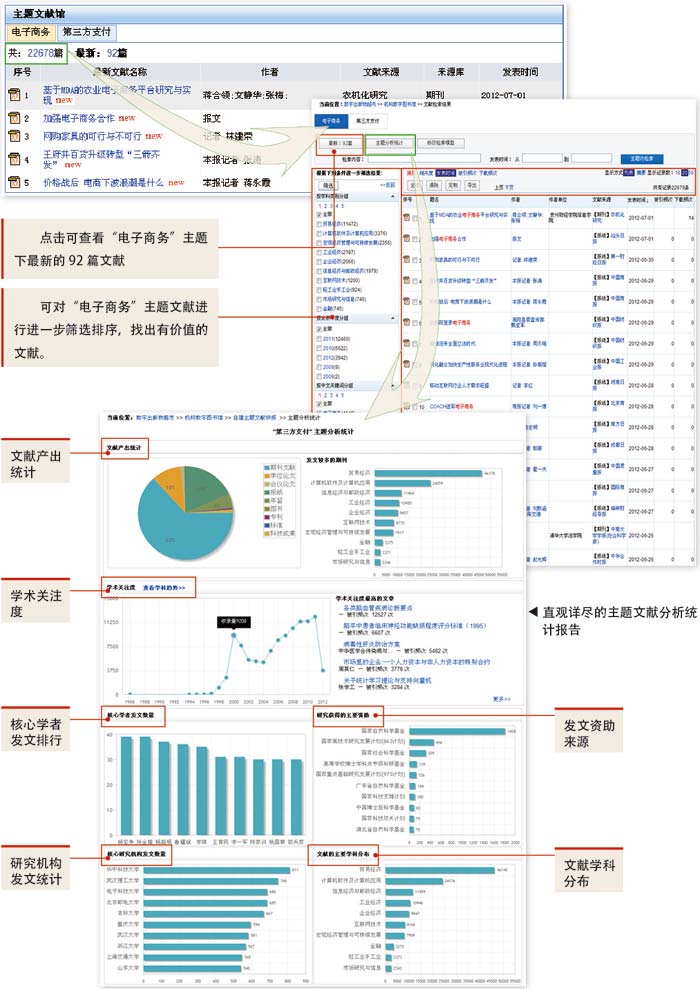Image resolution: width=700 pixels, height=989 pixels.
Task: Open the document icon beside 王府井百货升级转型
Action: [14, 159]
